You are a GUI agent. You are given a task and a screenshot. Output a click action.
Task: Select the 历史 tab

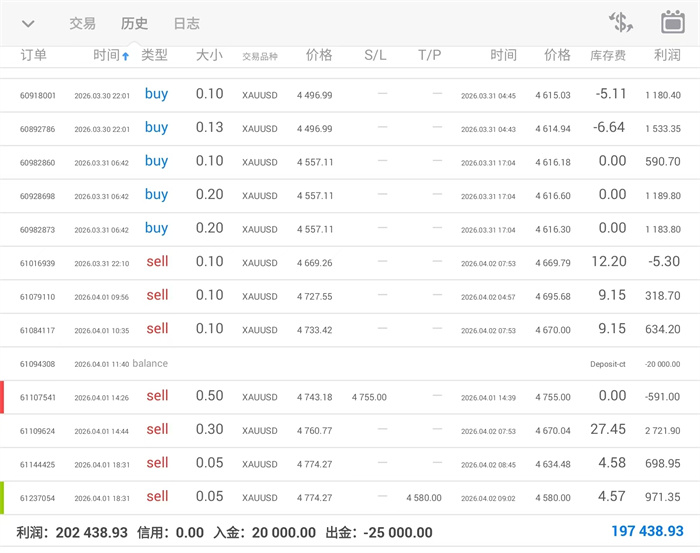134,24
